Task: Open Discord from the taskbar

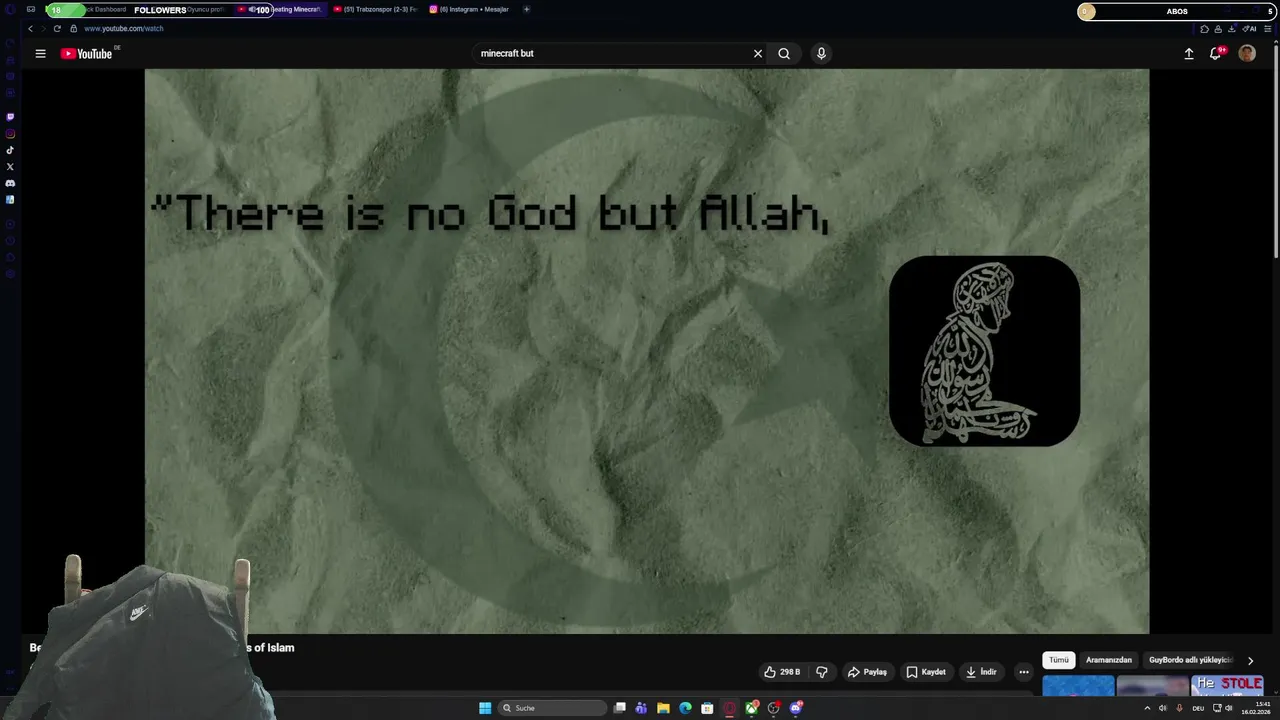Action: [796, 708]
